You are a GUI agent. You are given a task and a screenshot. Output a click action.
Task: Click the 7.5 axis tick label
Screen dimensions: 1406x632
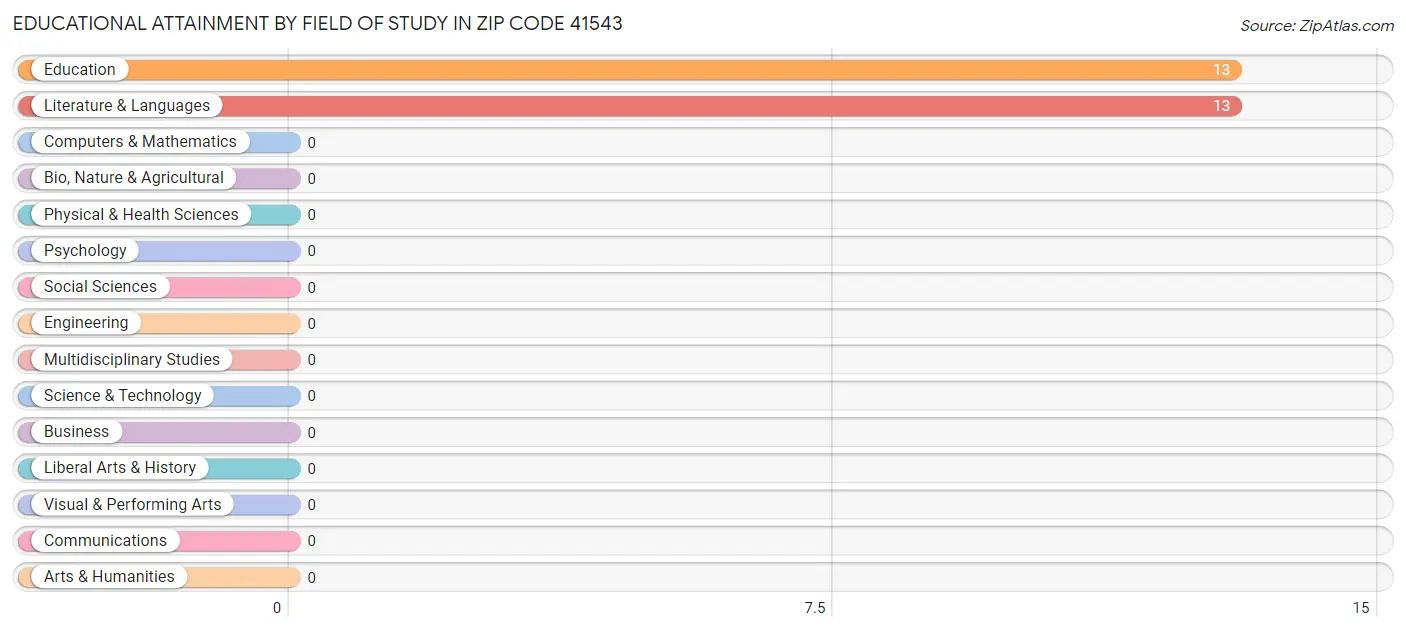pyautogui.click(x=816, y=608)
